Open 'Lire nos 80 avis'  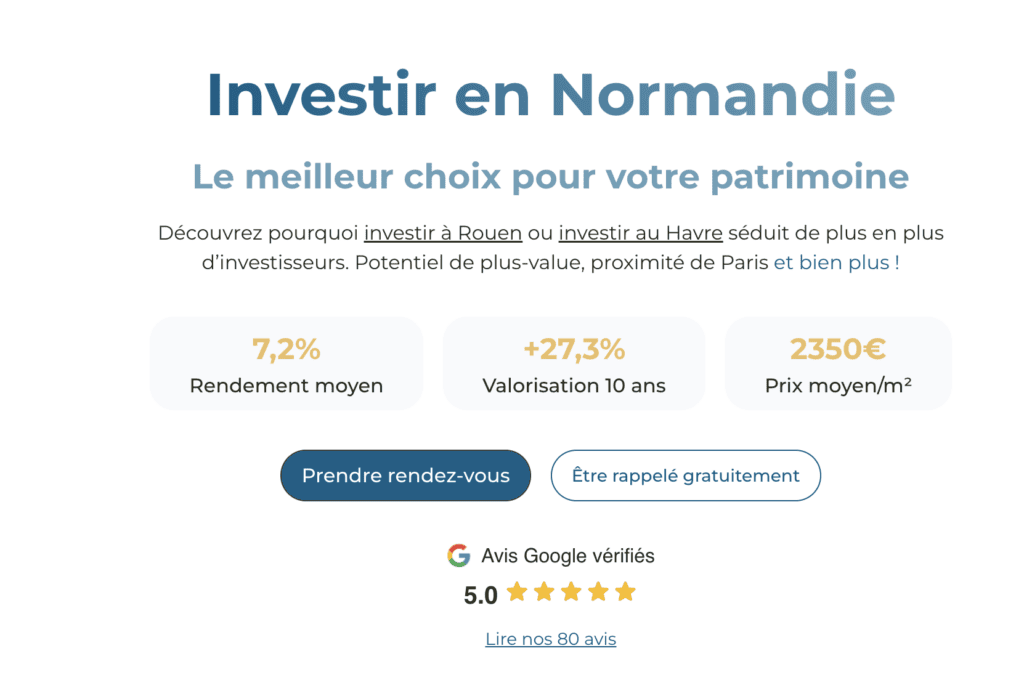pos(550,638)
